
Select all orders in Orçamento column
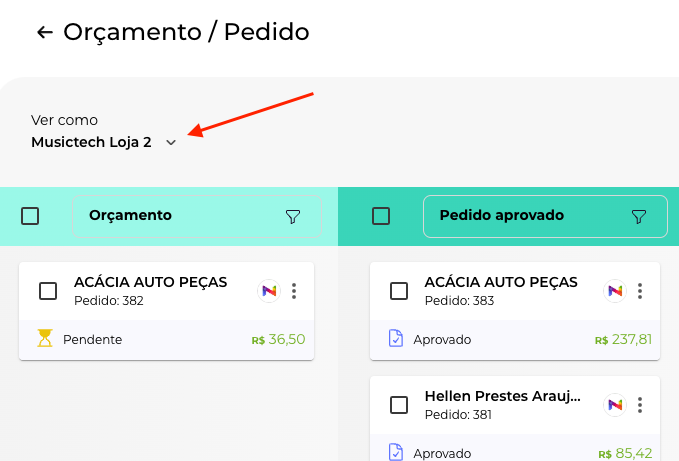coord(30,216)
